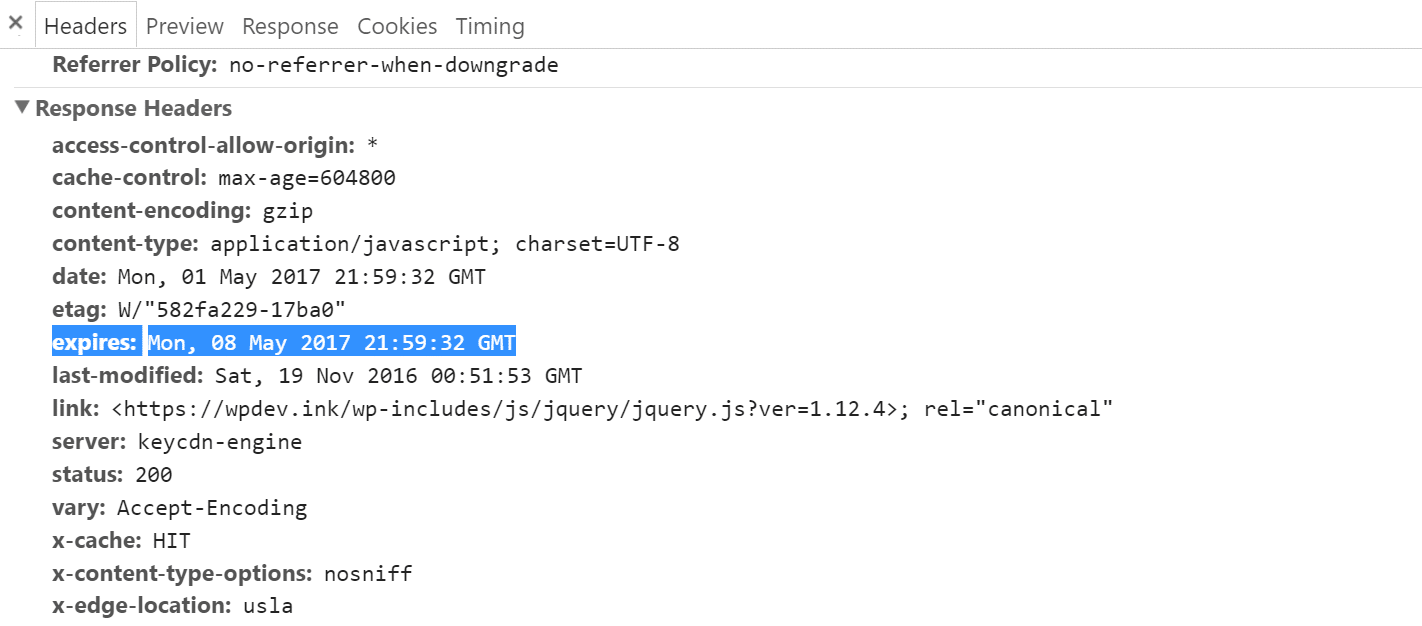
Task: Click the content-type header value
Action: tap(444, 244)
